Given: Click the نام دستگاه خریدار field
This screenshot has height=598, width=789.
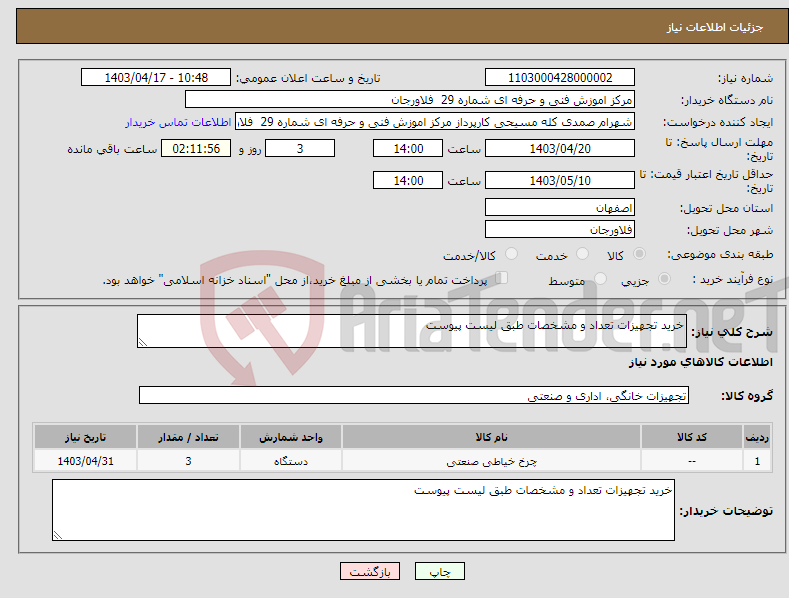Looking at the screenshot, I should pyautogui.click(x=410, y=100).
